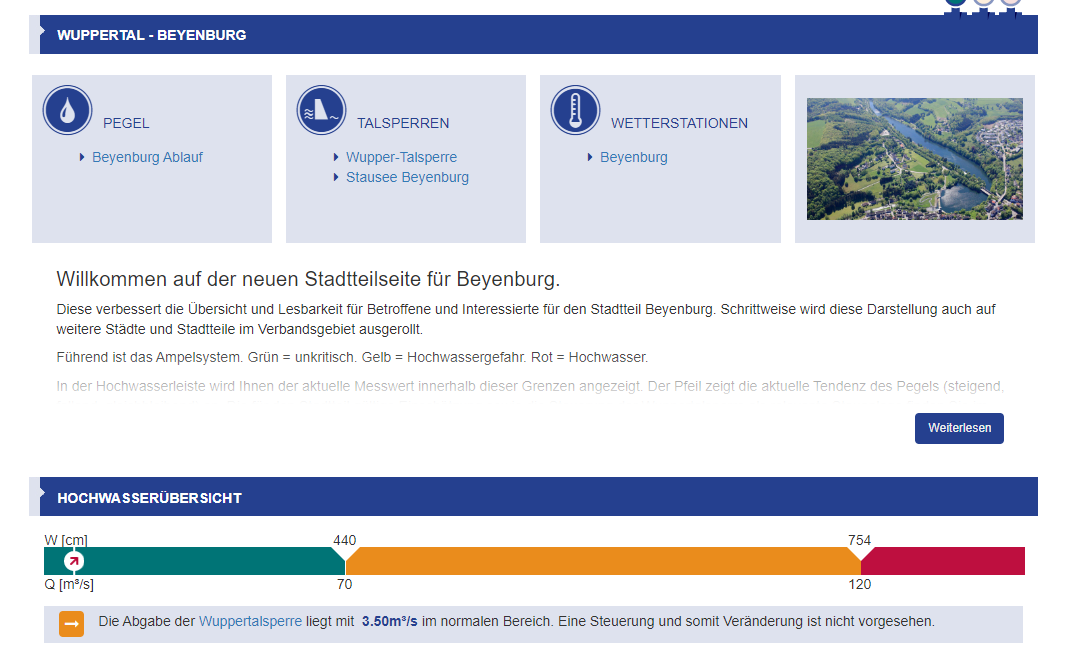The width and height of the screenshot is (1065, 666).
Task: Click the Hochwasserübersicht header bar
Action: tap(538, 497)
